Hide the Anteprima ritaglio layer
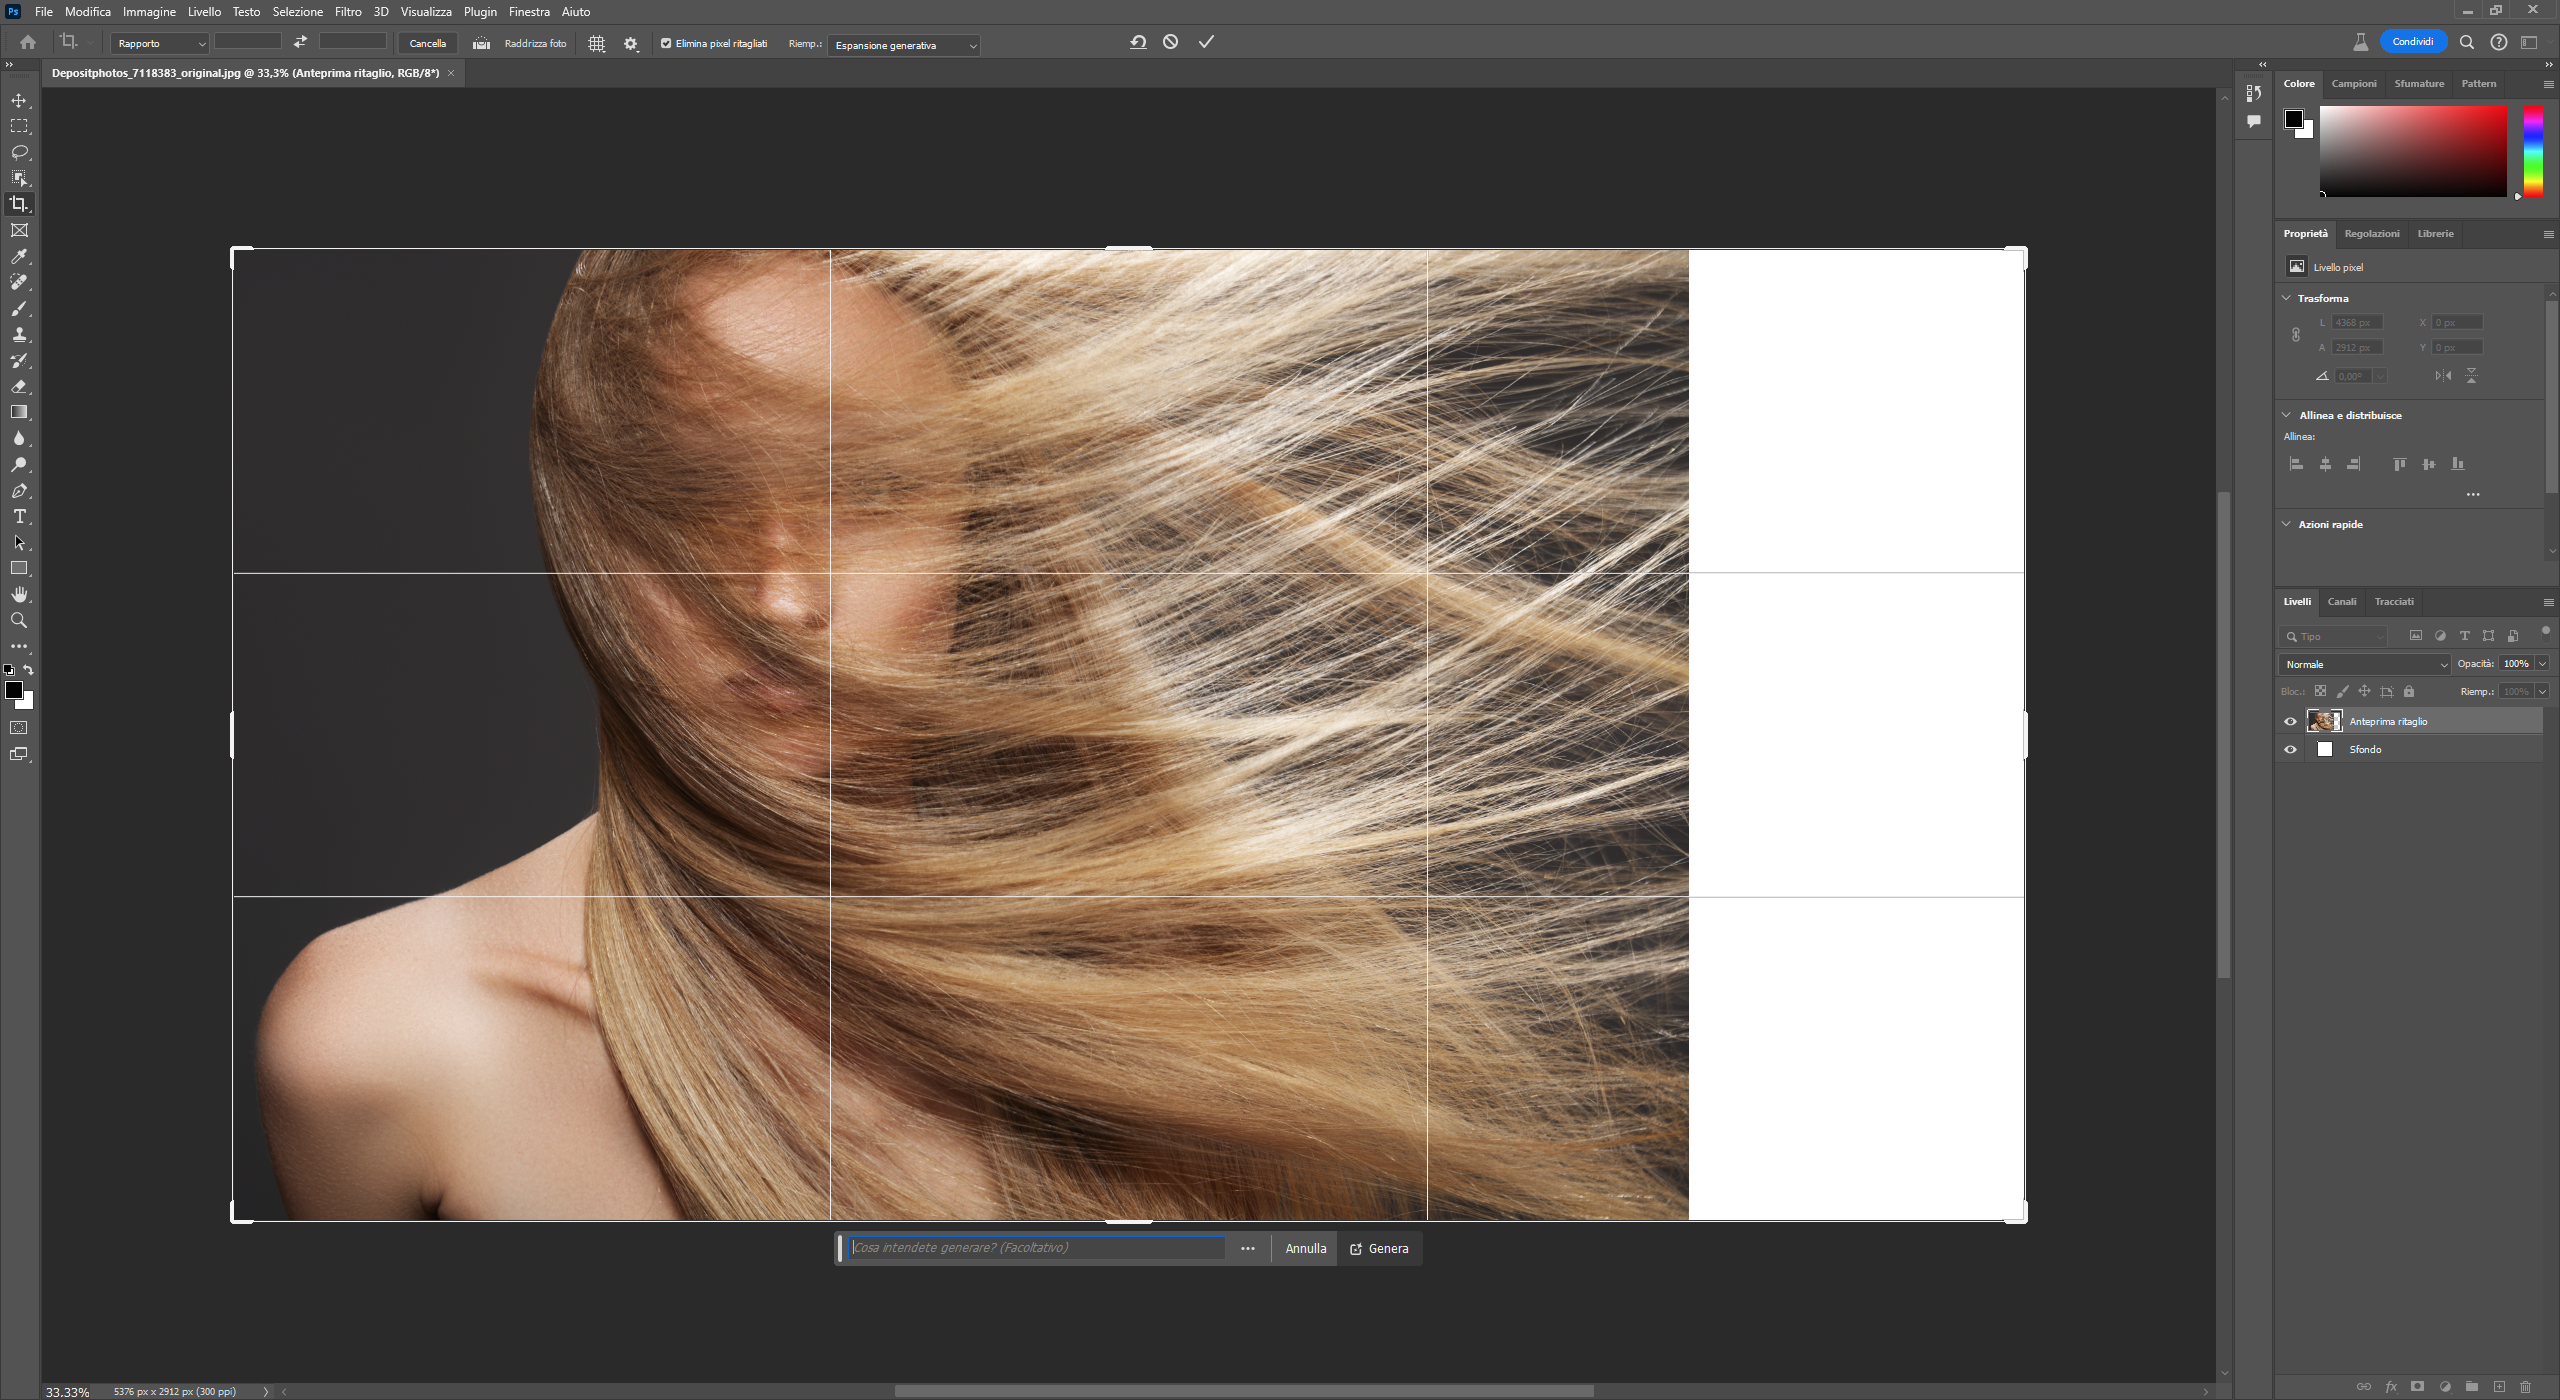The width and height of the screenshot is (2560, 1400). [x=2290, y=721]
